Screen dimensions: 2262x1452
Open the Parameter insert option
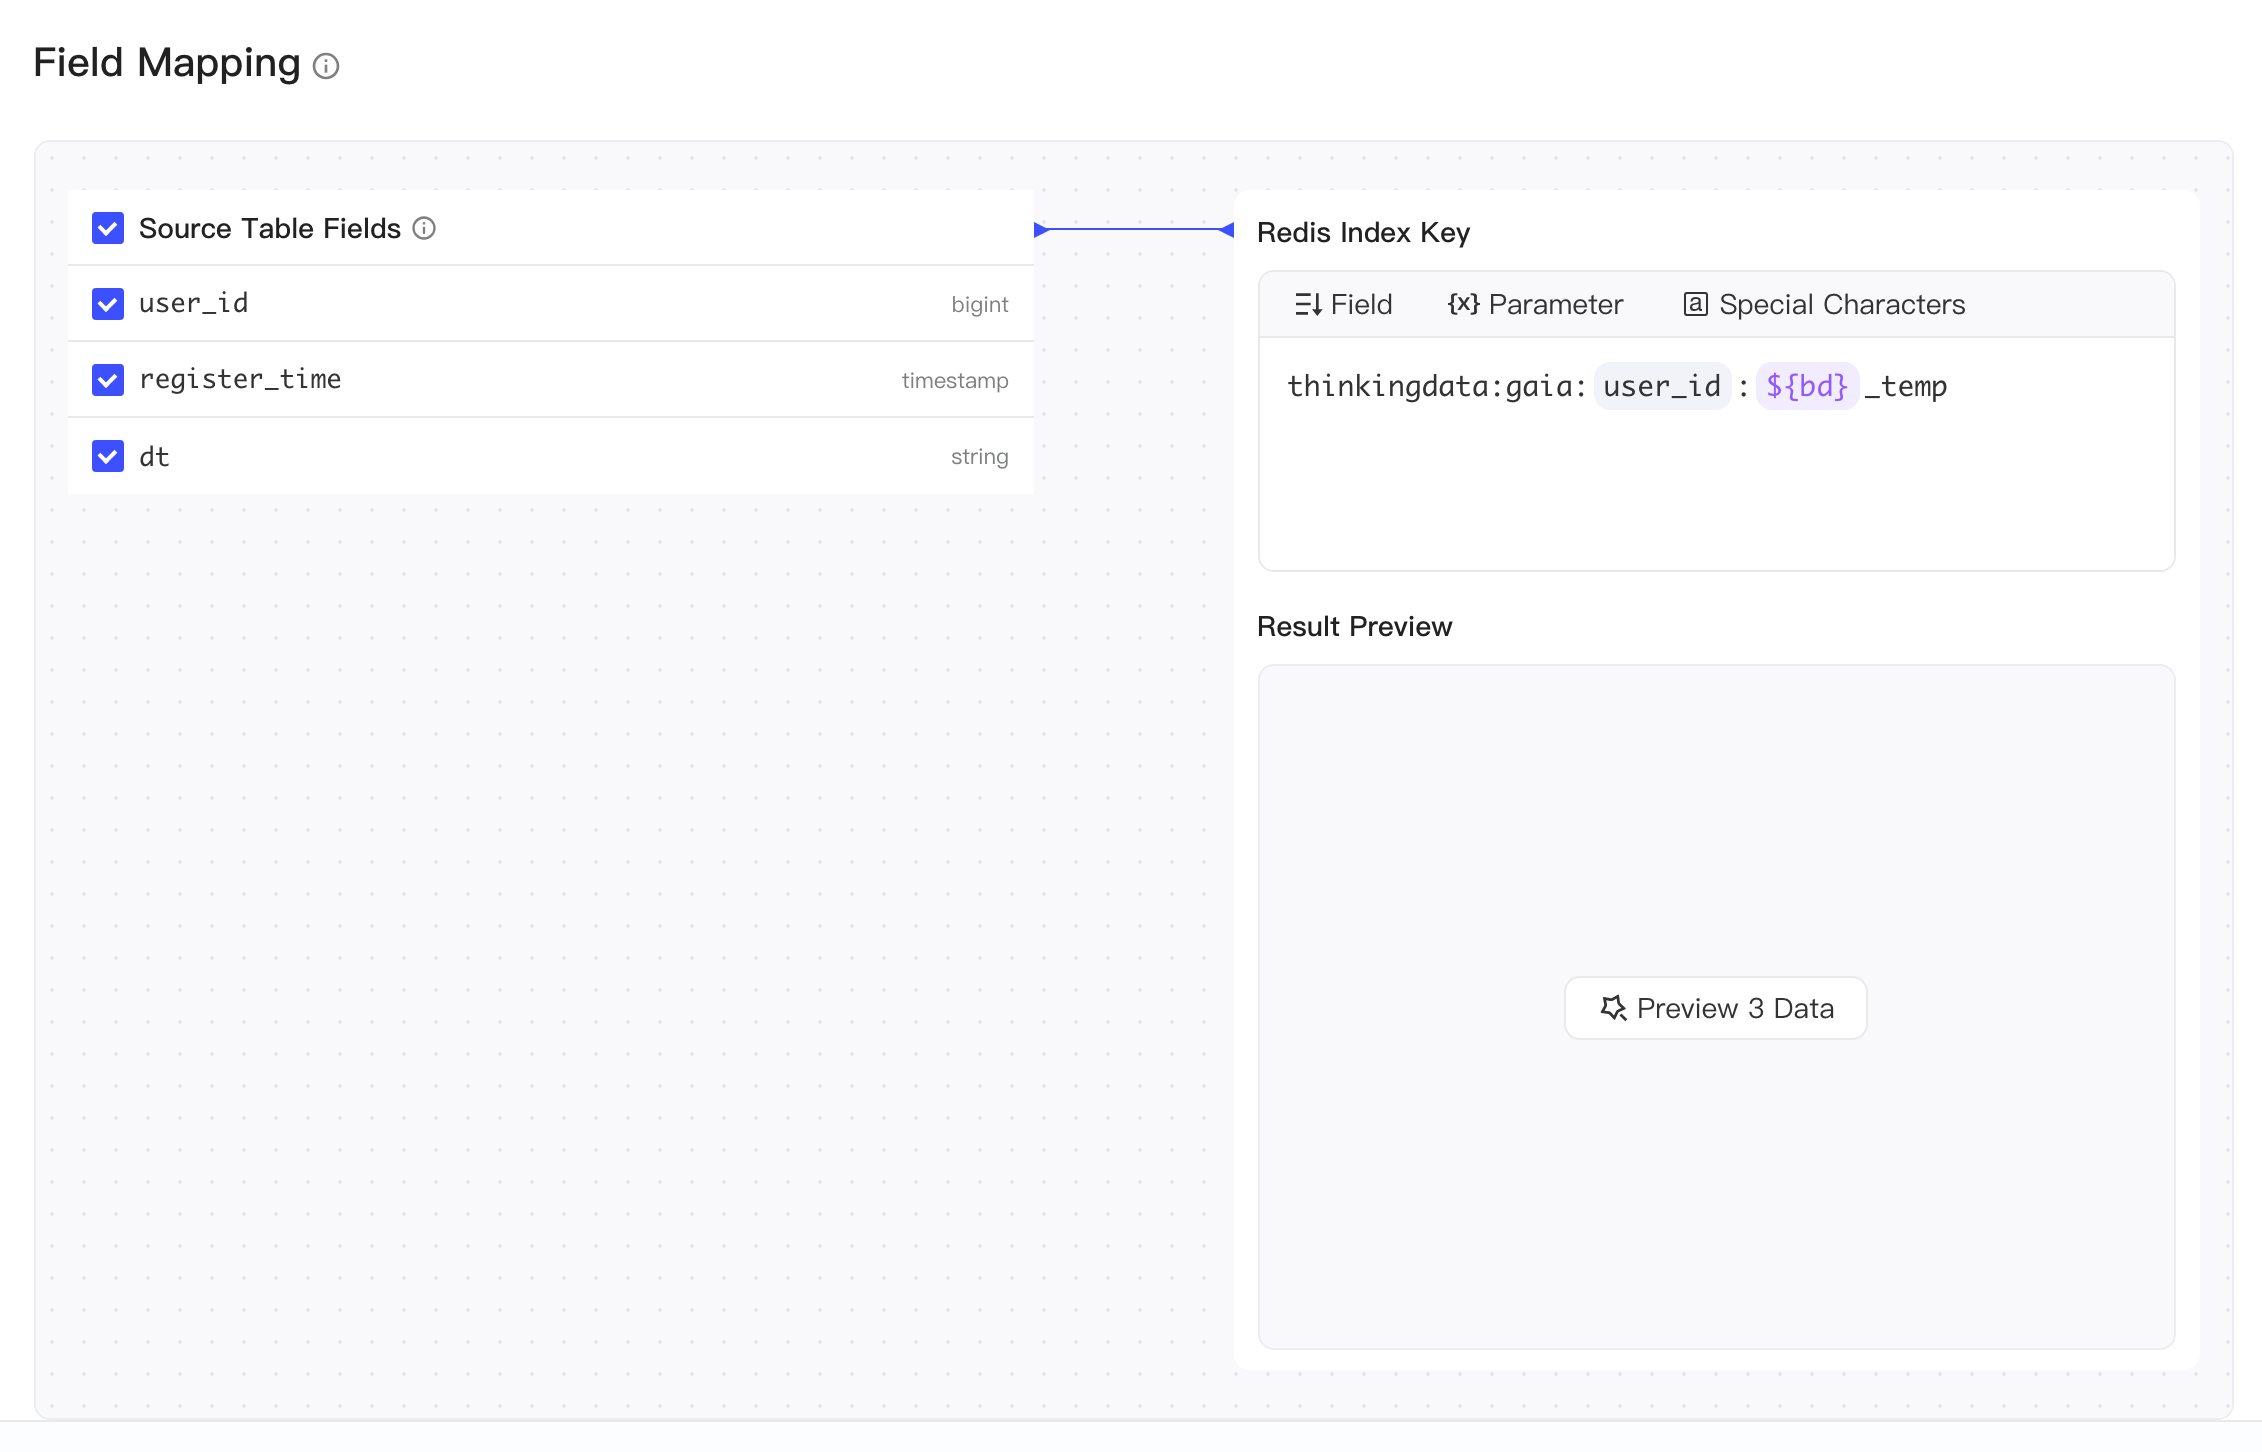tap(1535, 304)
